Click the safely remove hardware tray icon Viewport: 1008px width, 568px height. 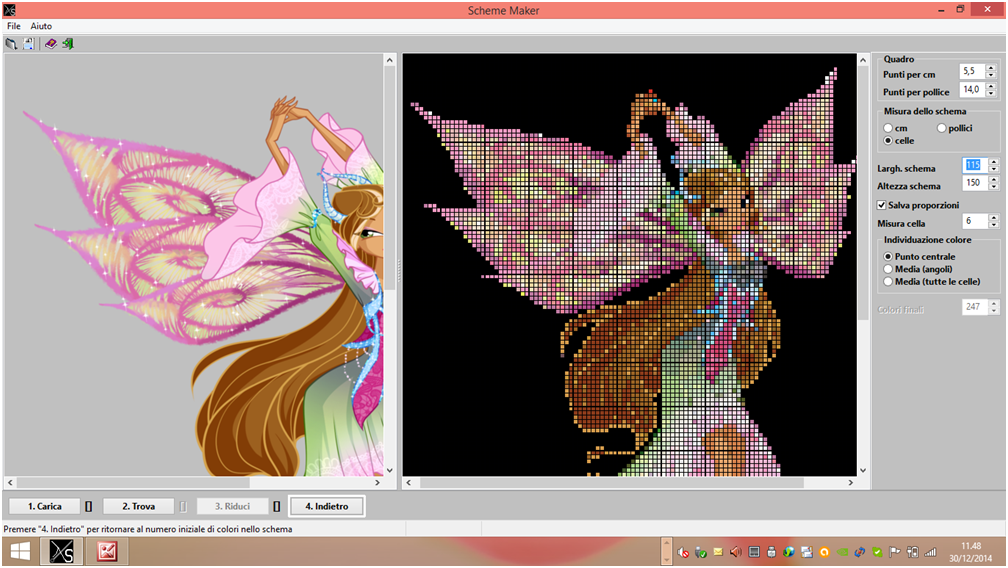701,552
